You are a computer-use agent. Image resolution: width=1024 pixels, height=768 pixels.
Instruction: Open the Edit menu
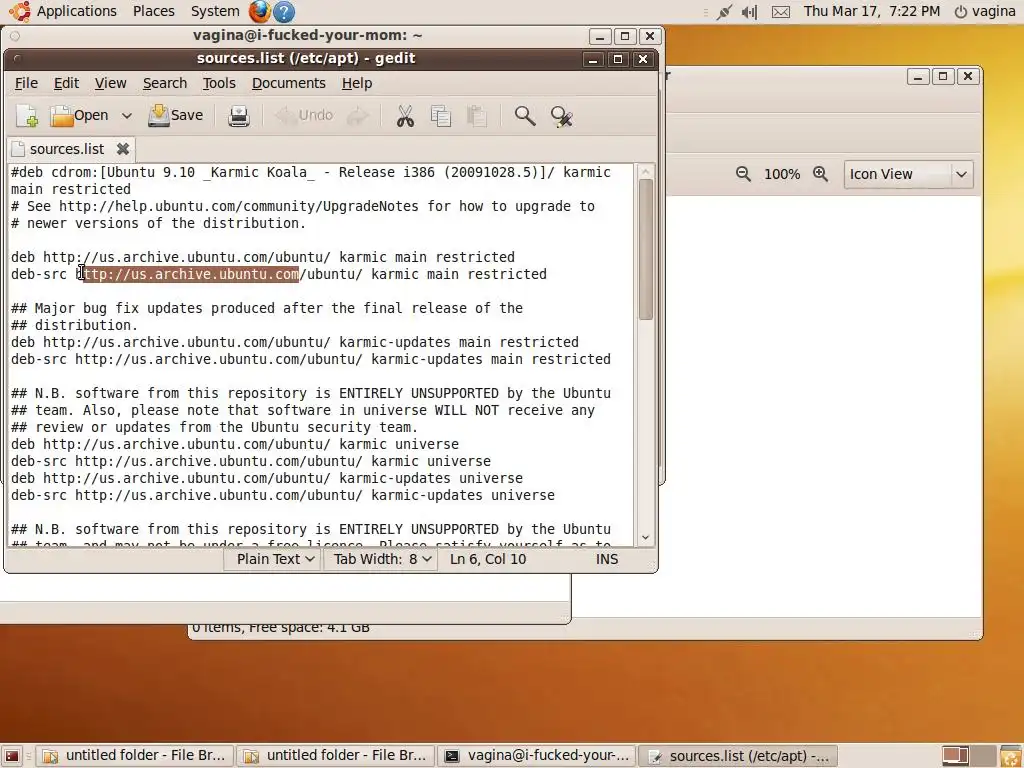tap(66, 84)
